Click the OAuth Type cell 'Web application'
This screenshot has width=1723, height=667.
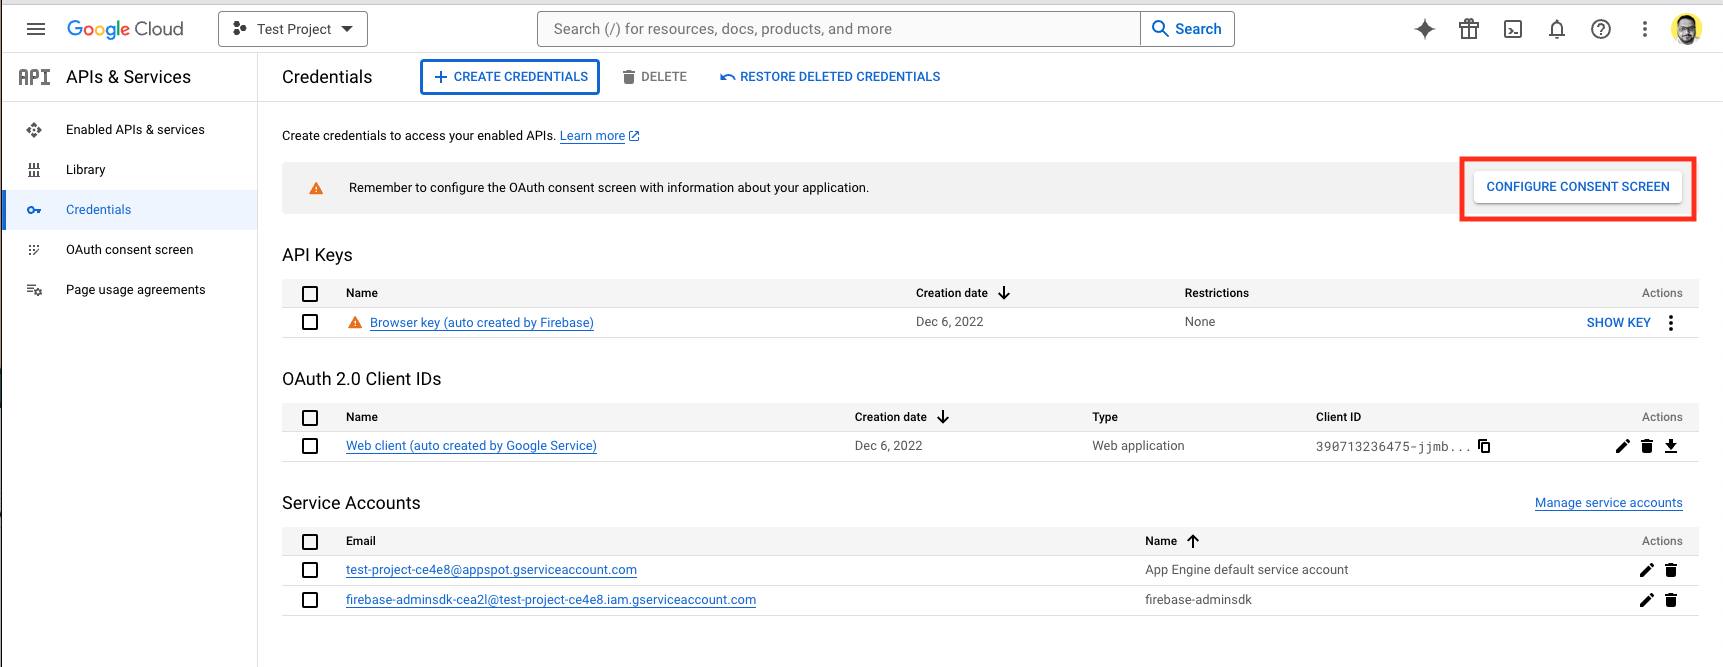coord(1138,446)
